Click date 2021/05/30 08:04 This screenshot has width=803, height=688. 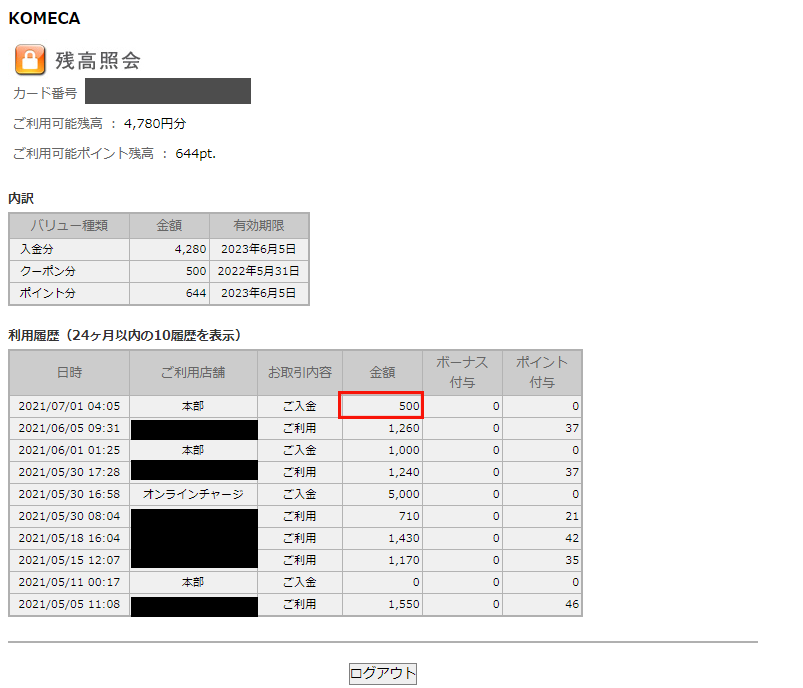point(69,516)
